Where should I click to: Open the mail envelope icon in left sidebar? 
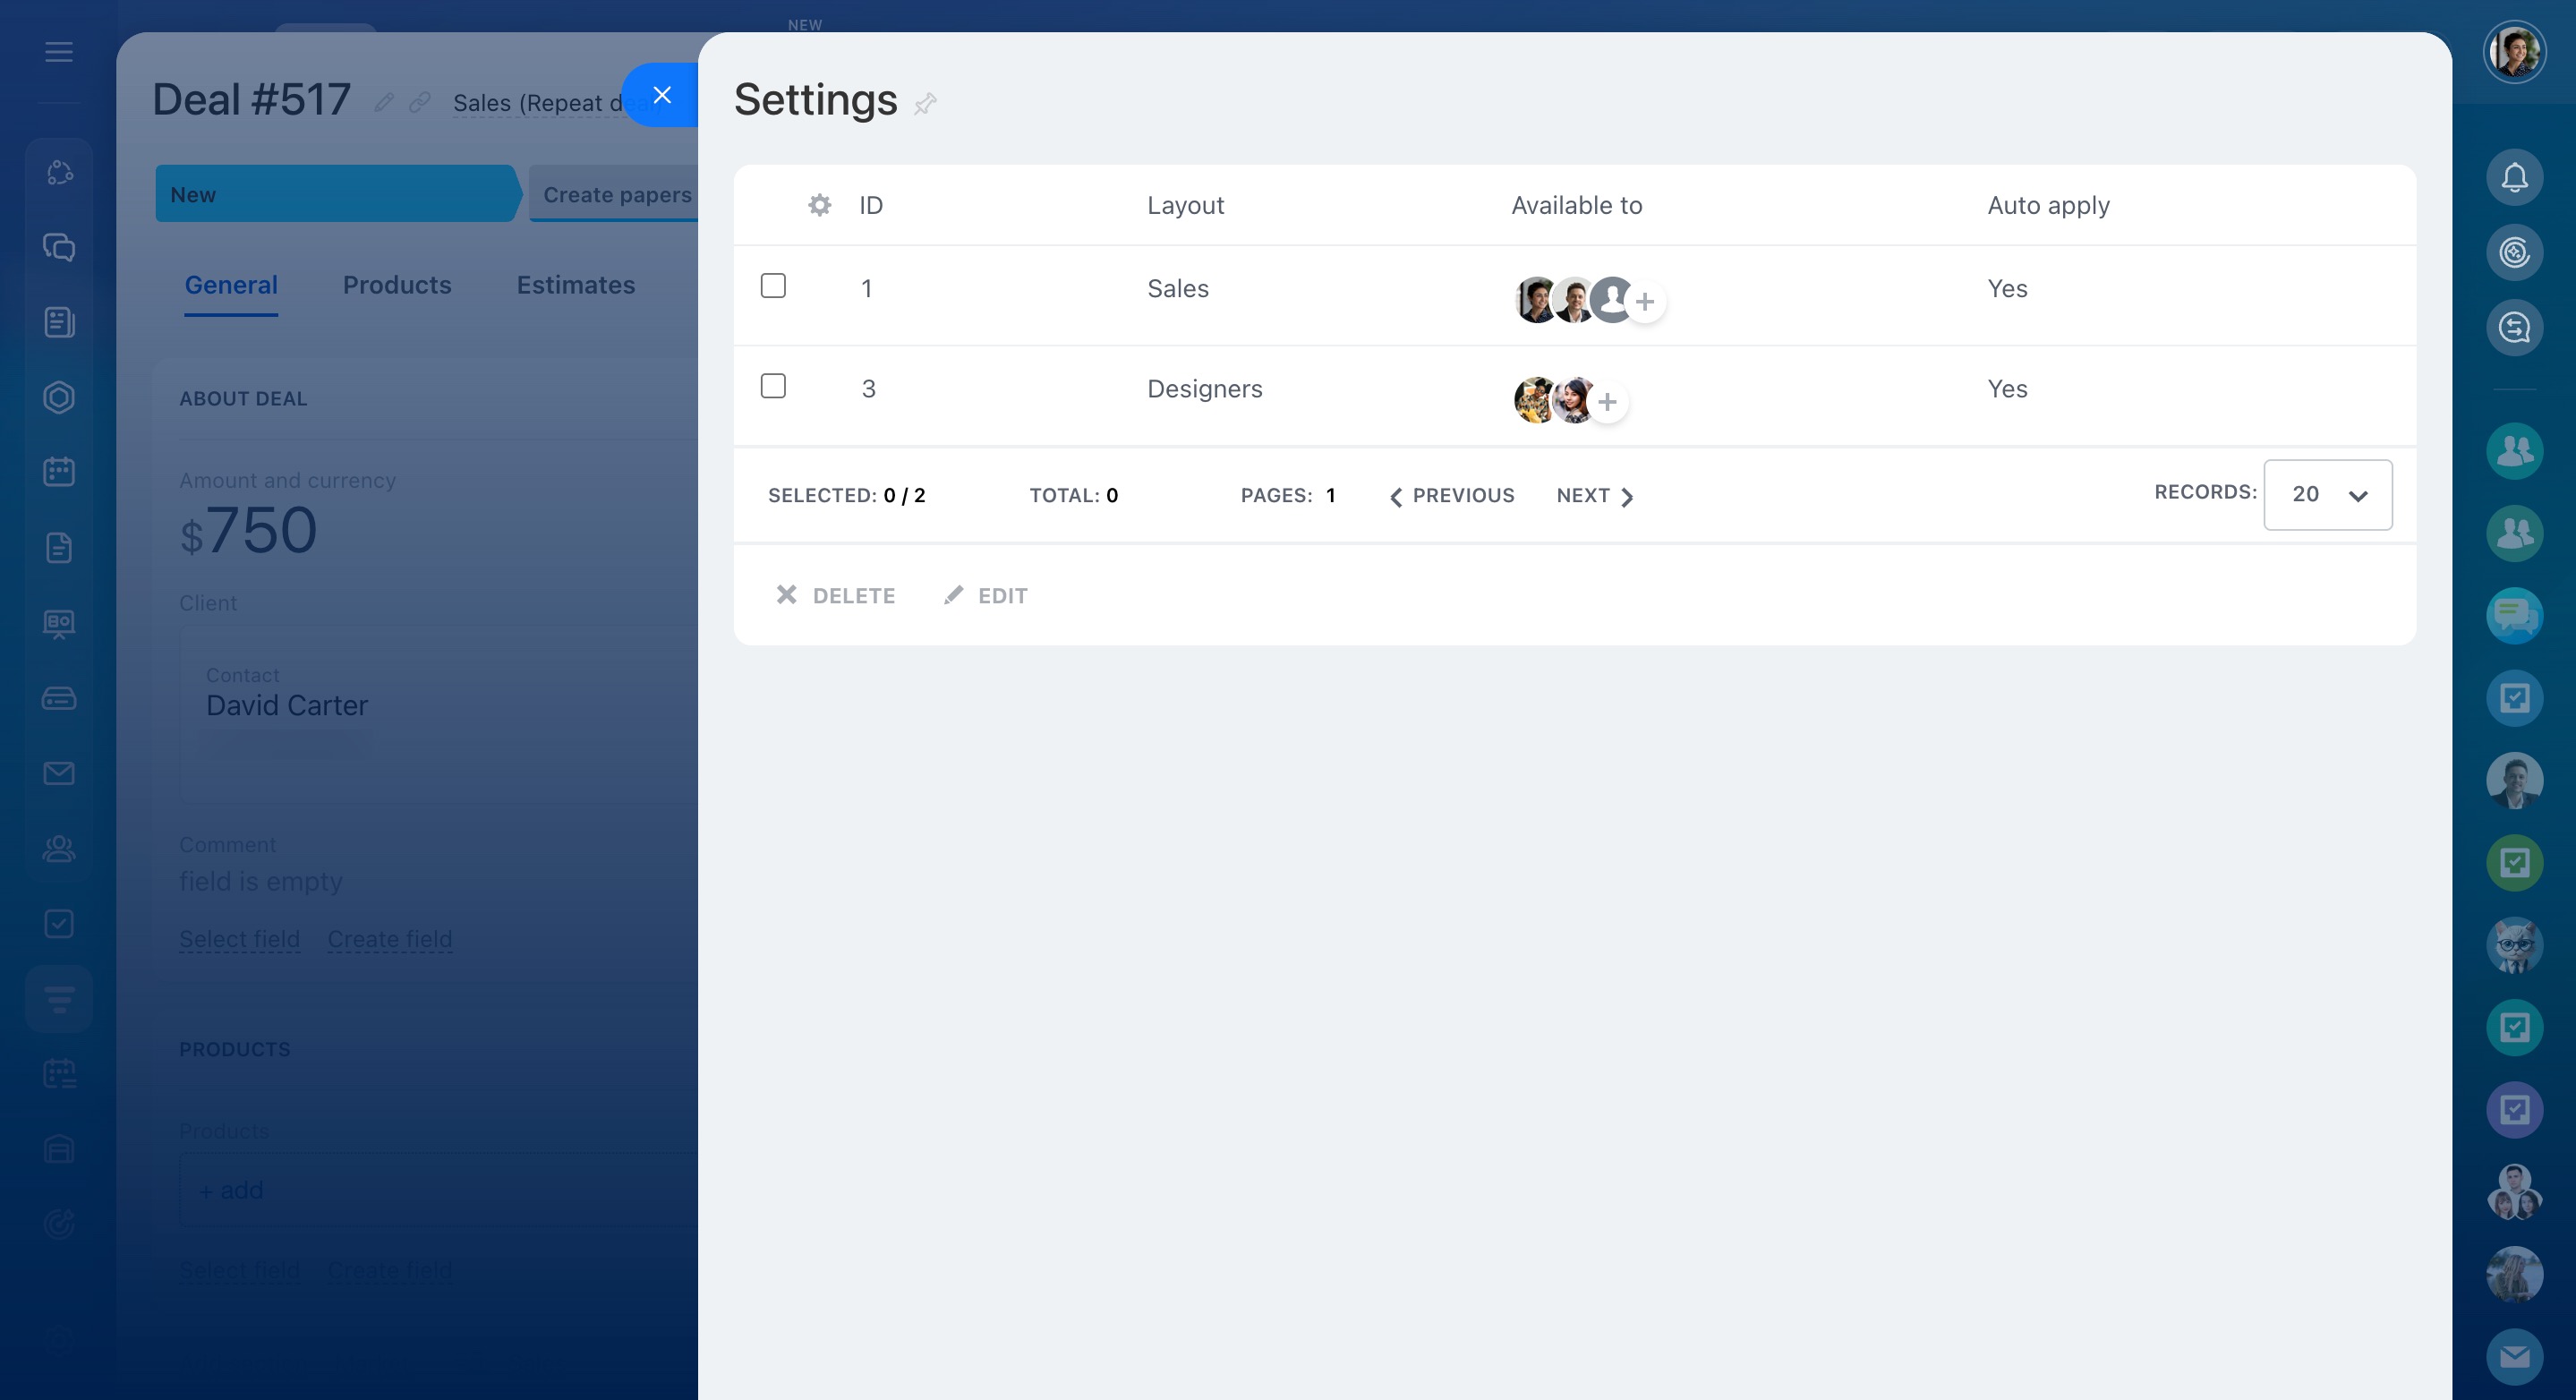tap(59, 773)
